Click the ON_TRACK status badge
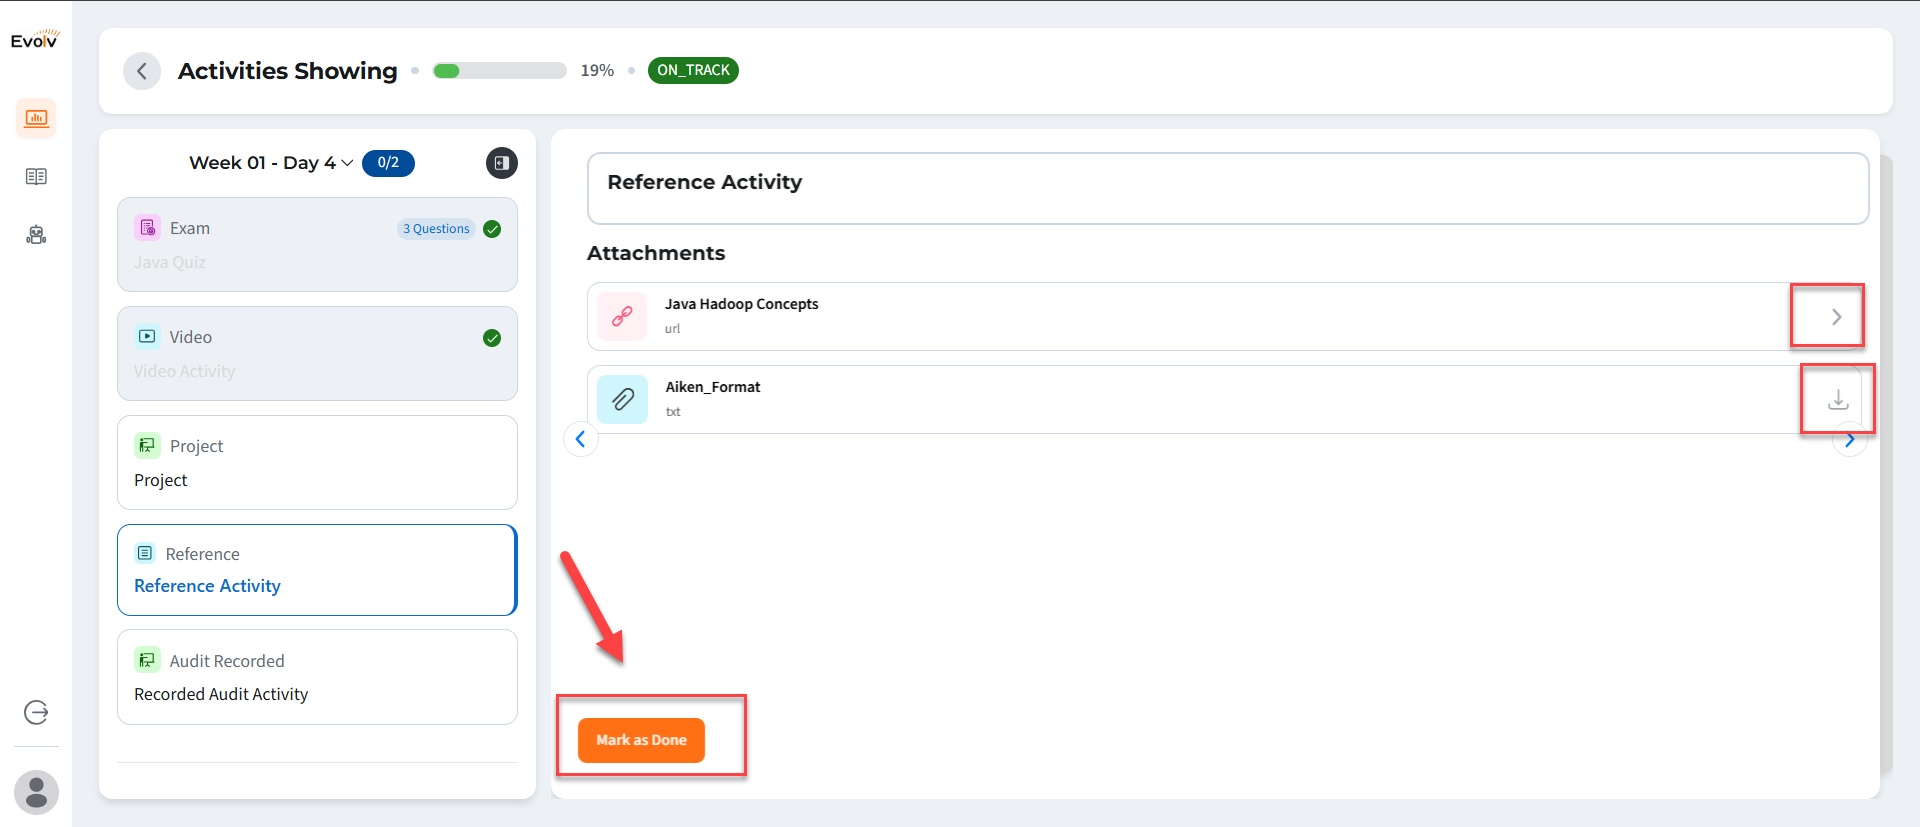Image resolution: width=1920 pixels, height=827 pixels. (x=693, y=71)
